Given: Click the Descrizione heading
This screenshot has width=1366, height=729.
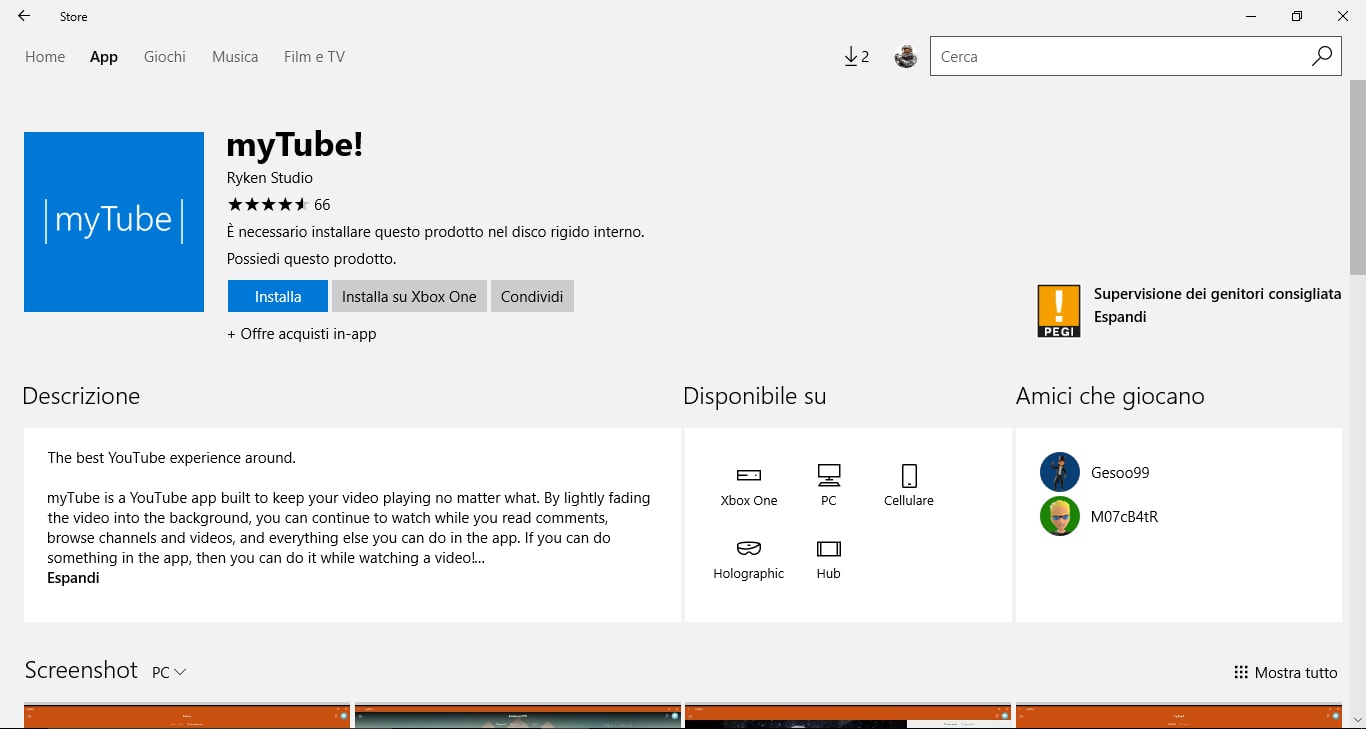Looking at the screenshot, I should pos(81,396).
